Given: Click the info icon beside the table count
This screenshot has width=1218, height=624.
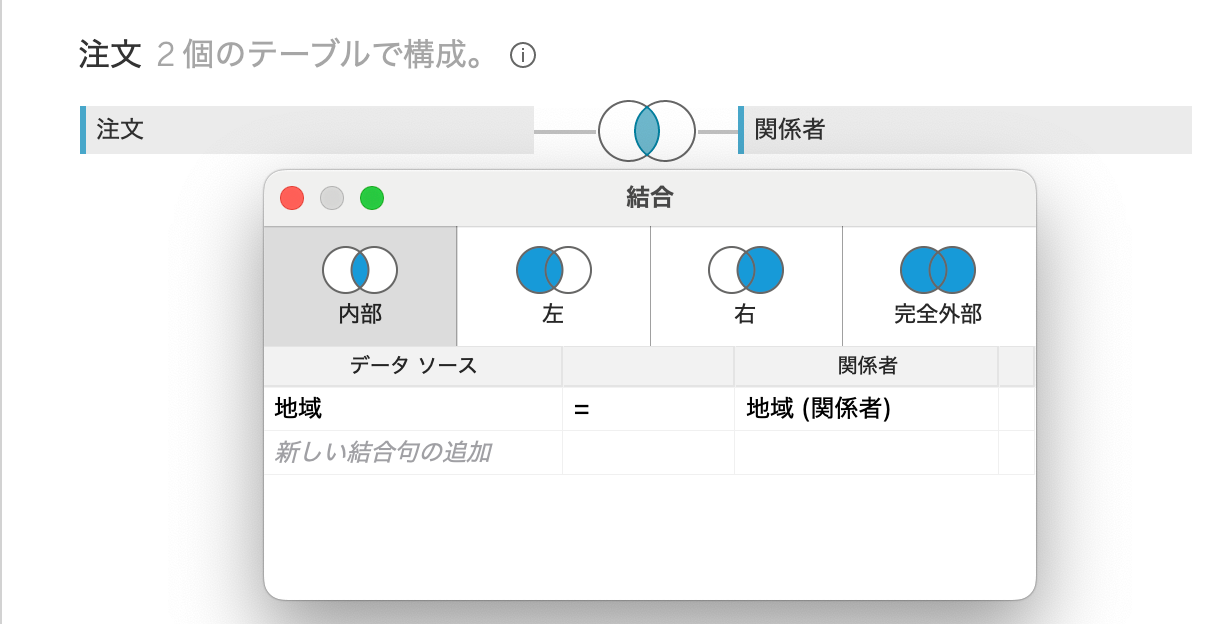Looking at the screenshot, I should point(523,56).
